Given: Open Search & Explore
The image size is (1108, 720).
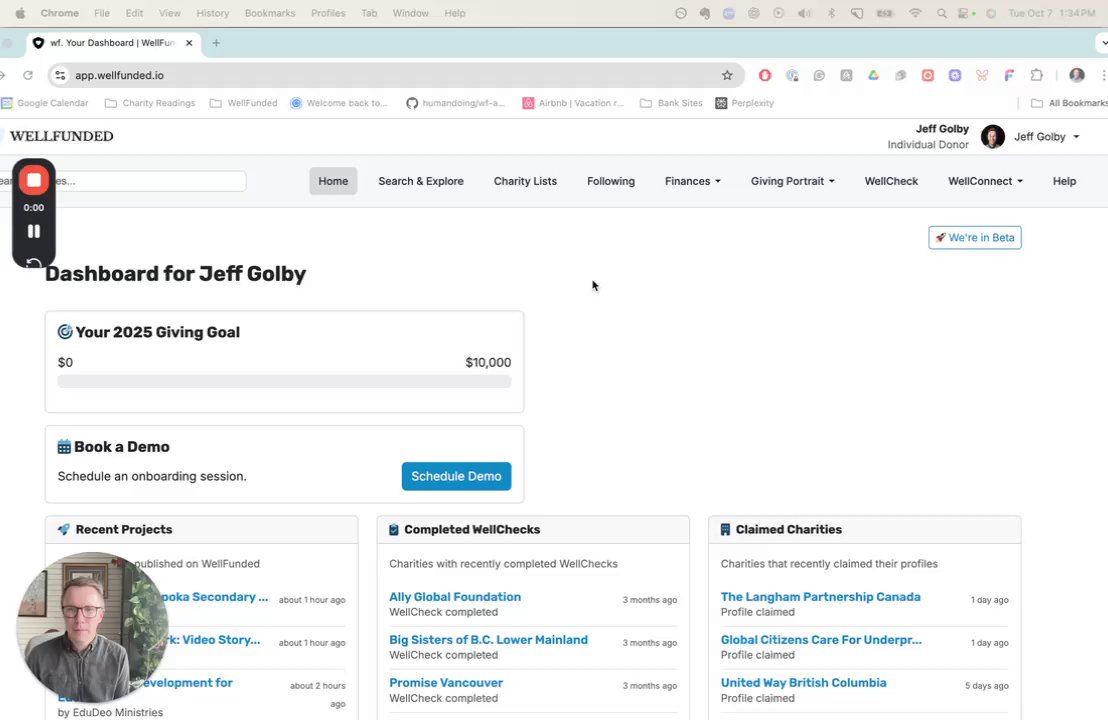Looking at the screenshot, I should (x=420, y=181).
